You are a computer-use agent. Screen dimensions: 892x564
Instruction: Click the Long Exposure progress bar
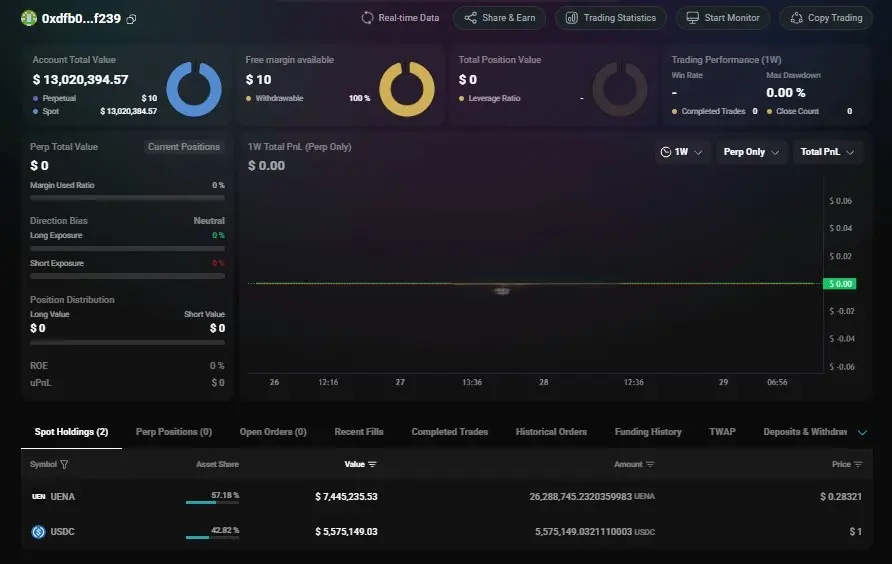[x=127, y=249]
